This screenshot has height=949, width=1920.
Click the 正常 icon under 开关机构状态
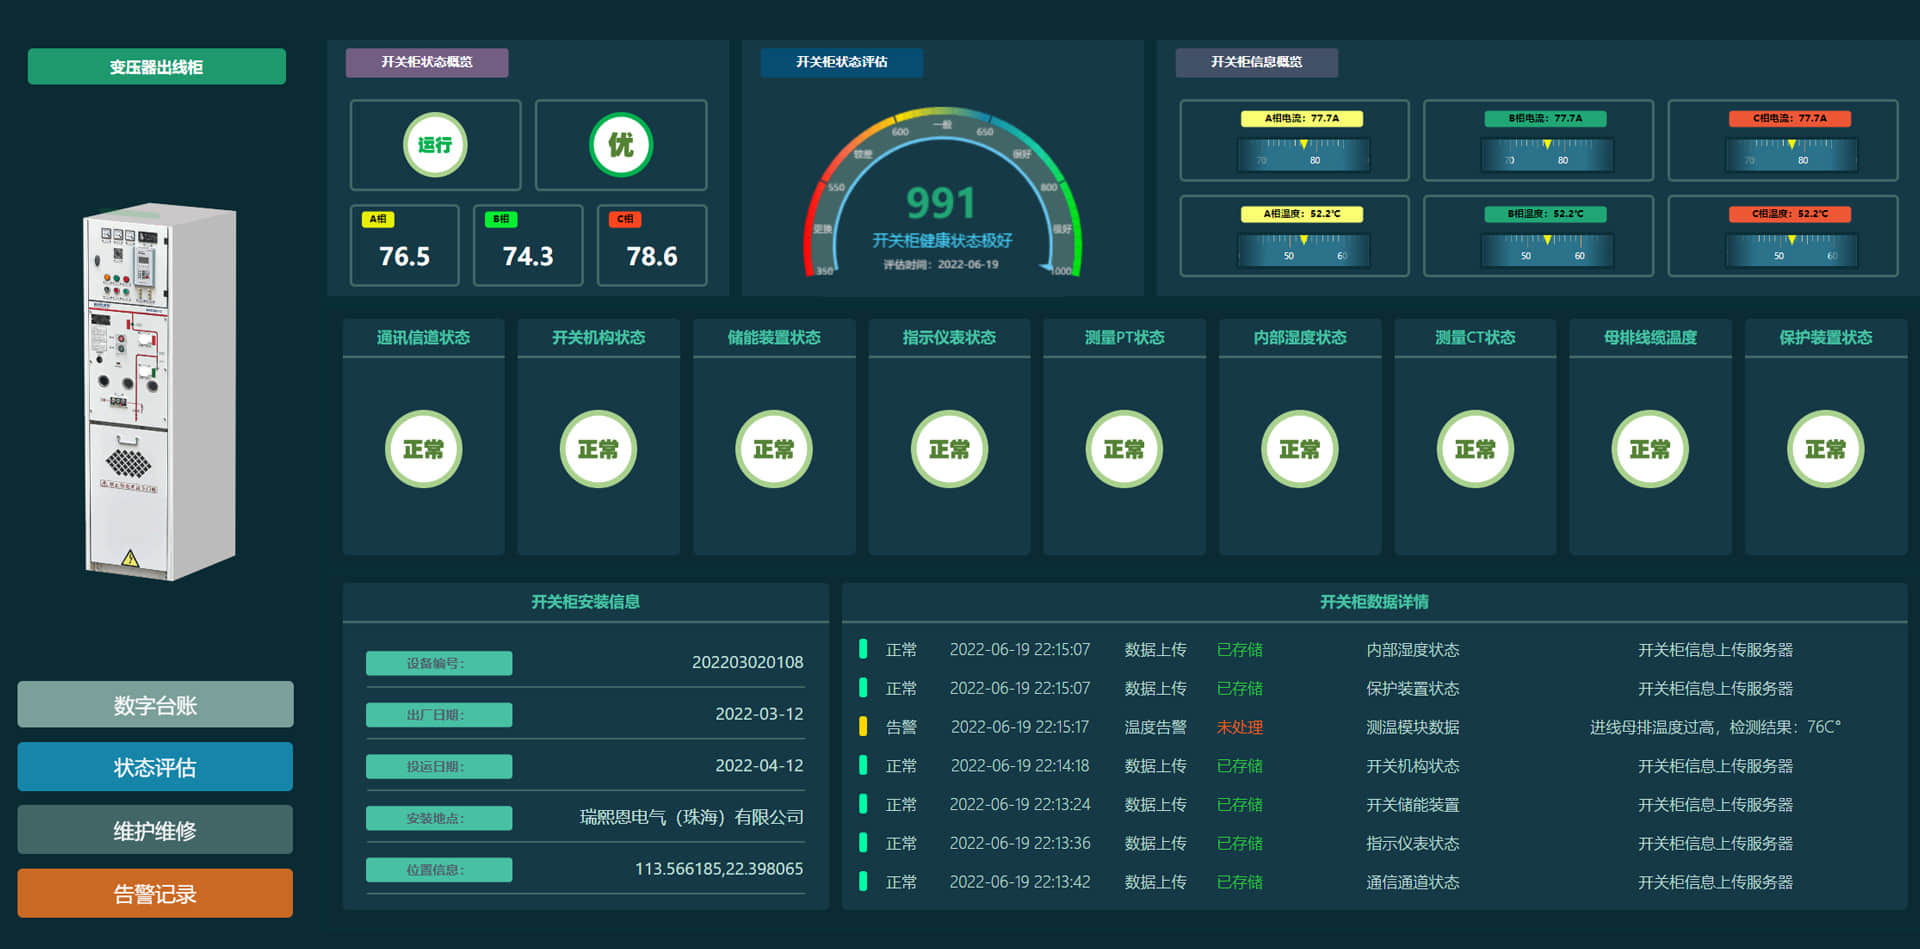coord(598,449)
